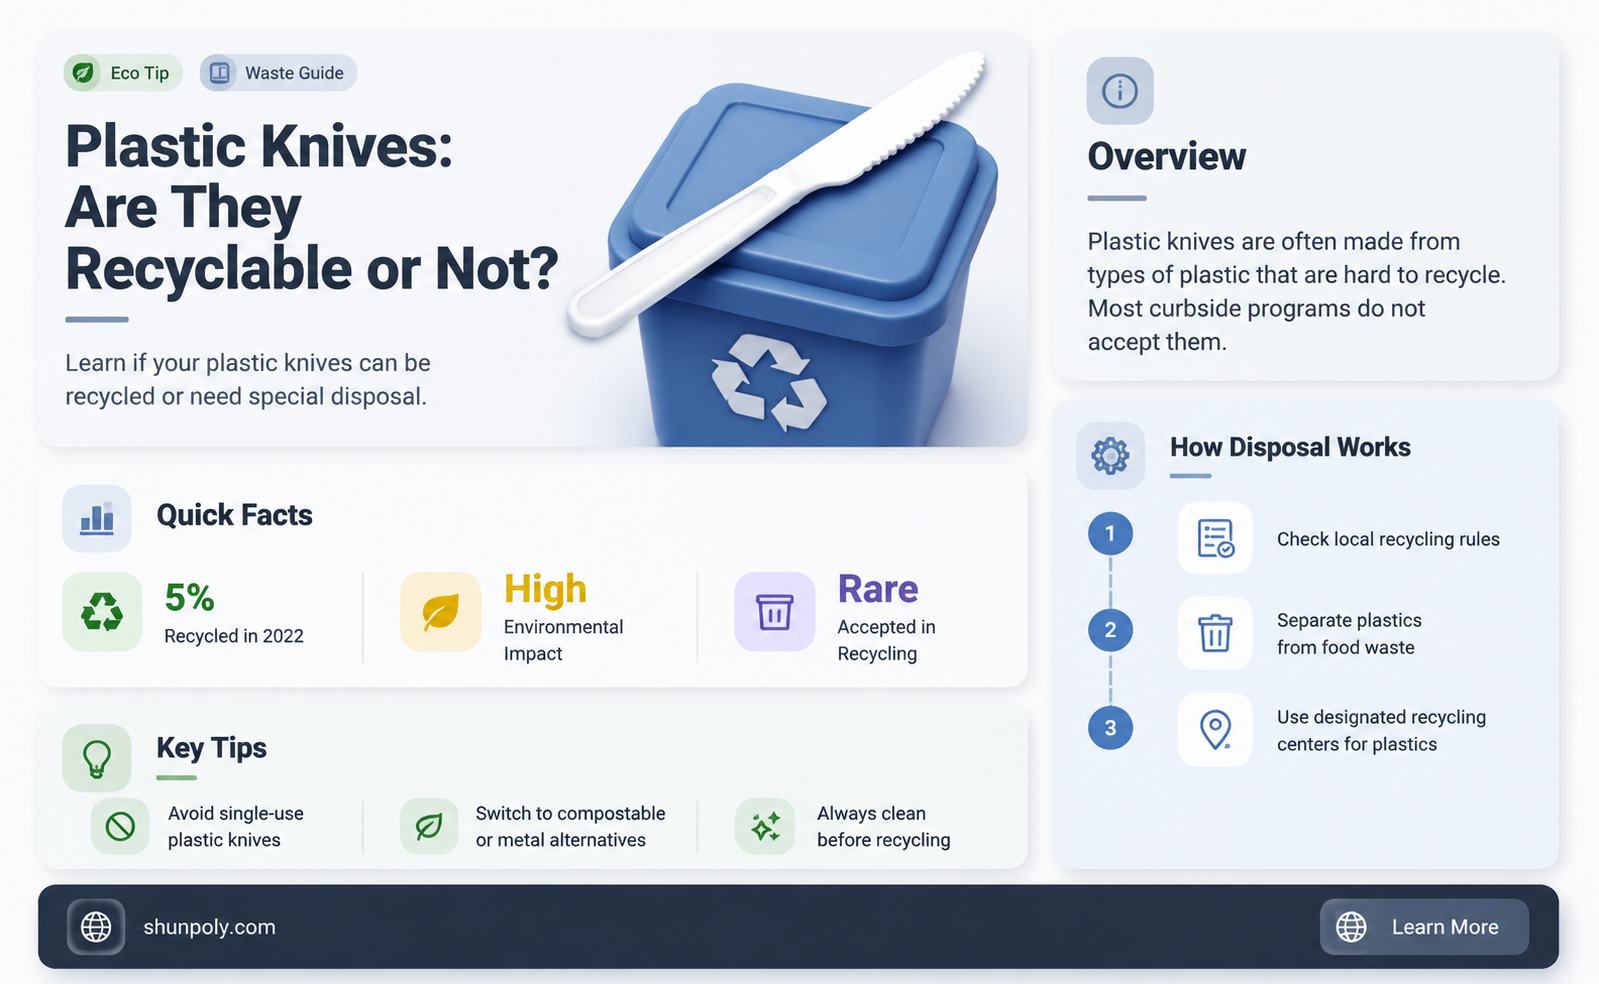Click the Waste Guide book icon
Screen dimensions: 1599x984
click(x=220, y=73)
